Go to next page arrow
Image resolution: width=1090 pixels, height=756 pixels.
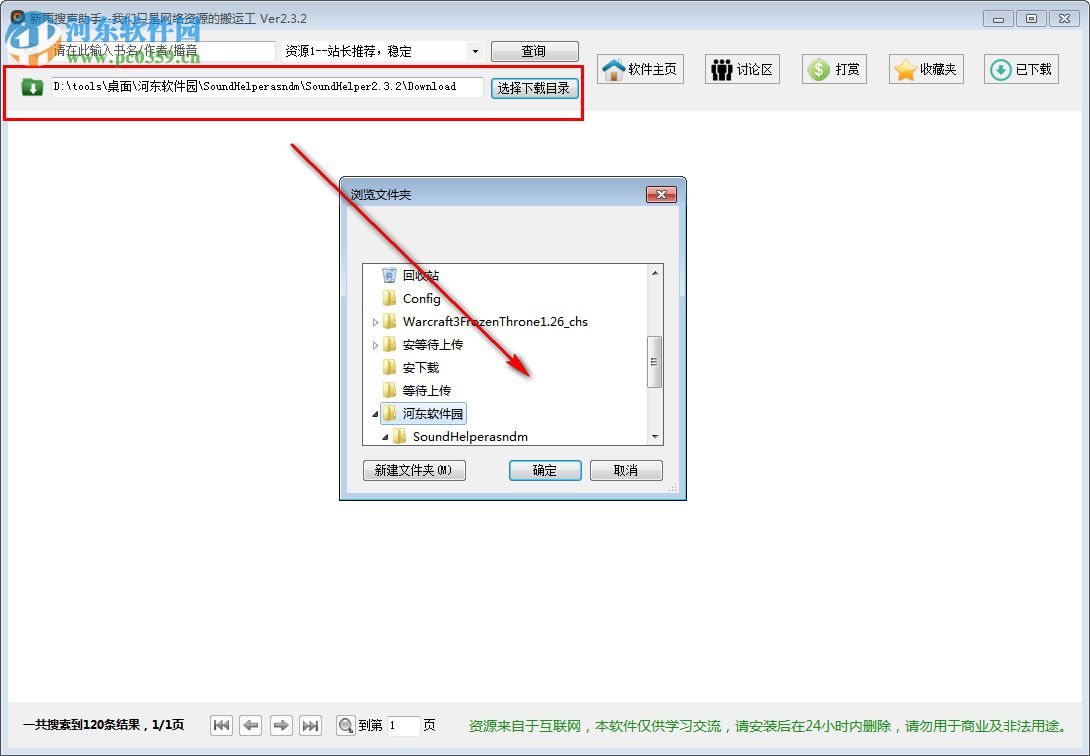281,725
